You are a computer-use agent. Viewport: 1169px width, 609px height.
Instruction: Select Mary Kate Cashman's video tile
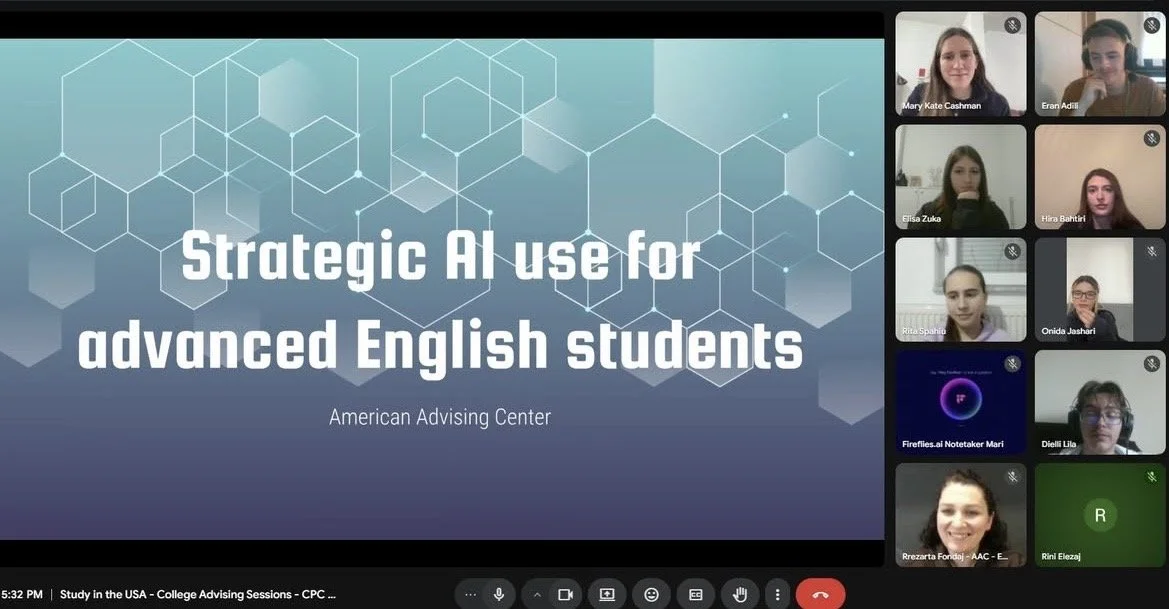(960, 63)
